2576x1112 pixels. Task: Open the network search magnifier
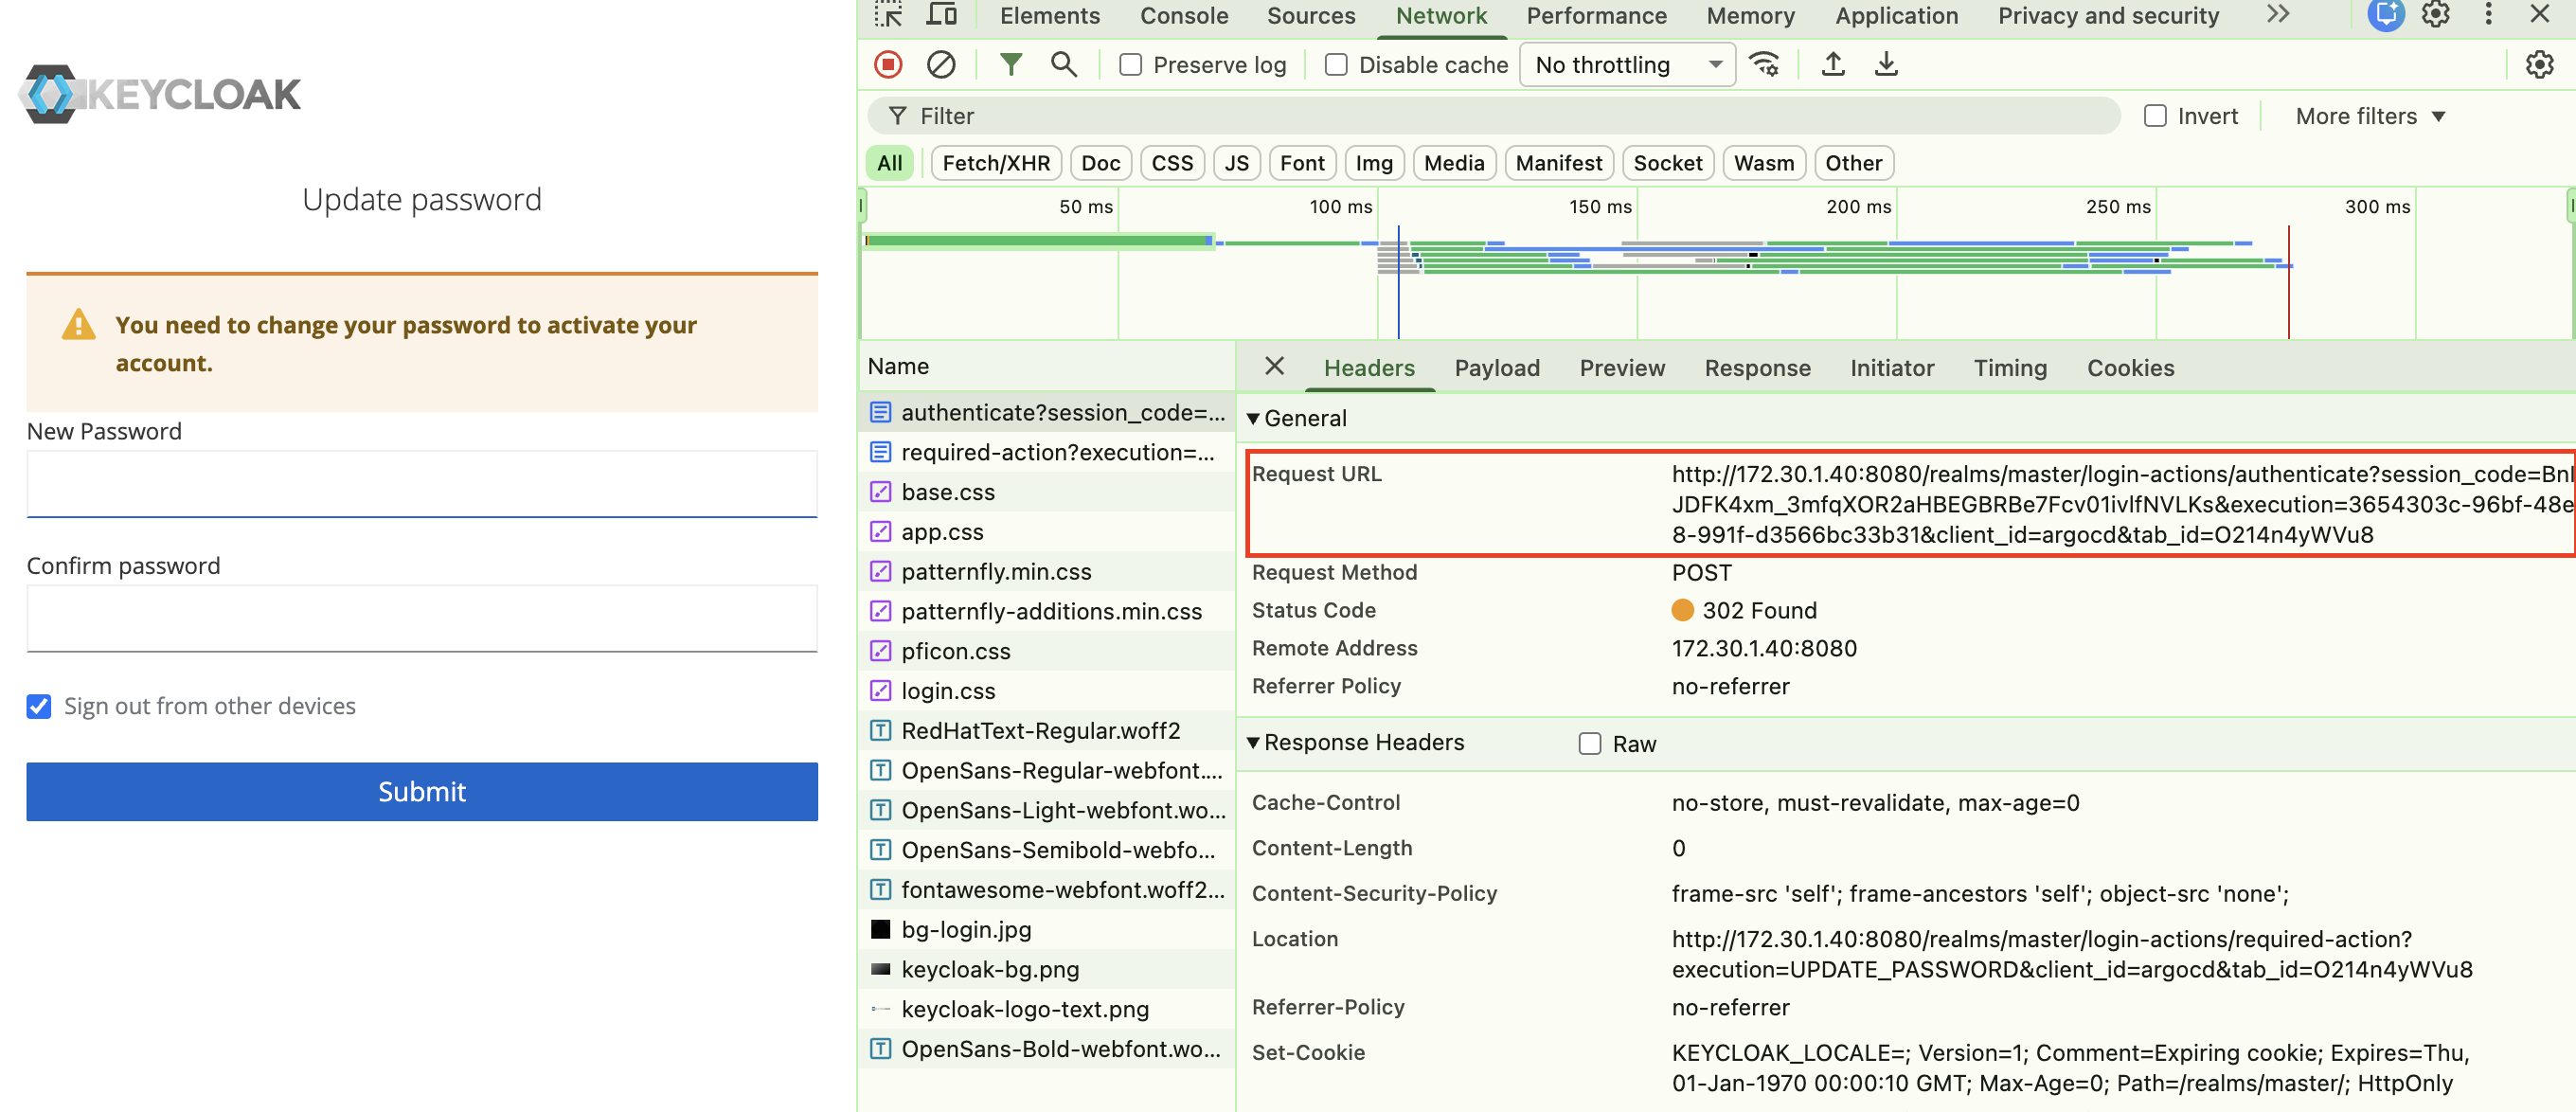(x=1063, y=65)
